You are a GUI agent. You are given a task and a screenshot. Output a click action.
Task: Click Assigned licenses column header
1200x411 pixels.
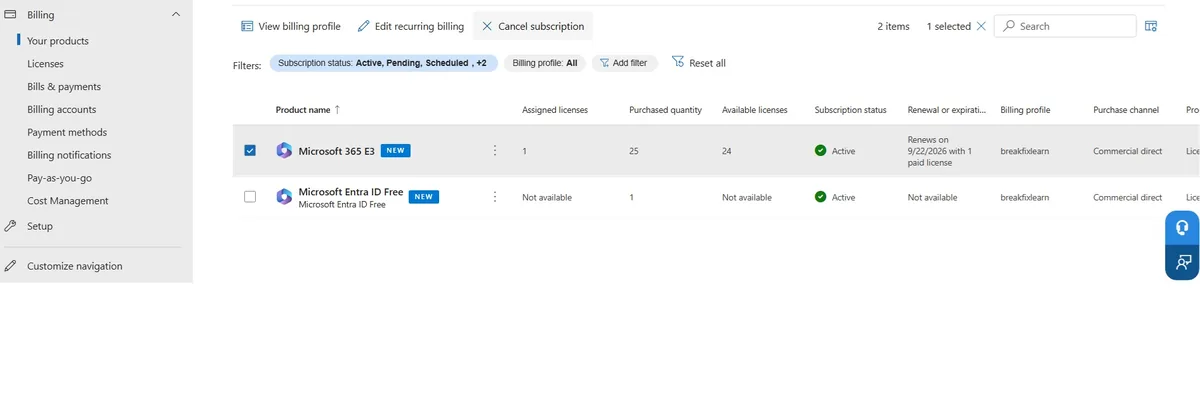tap(555, 110)
